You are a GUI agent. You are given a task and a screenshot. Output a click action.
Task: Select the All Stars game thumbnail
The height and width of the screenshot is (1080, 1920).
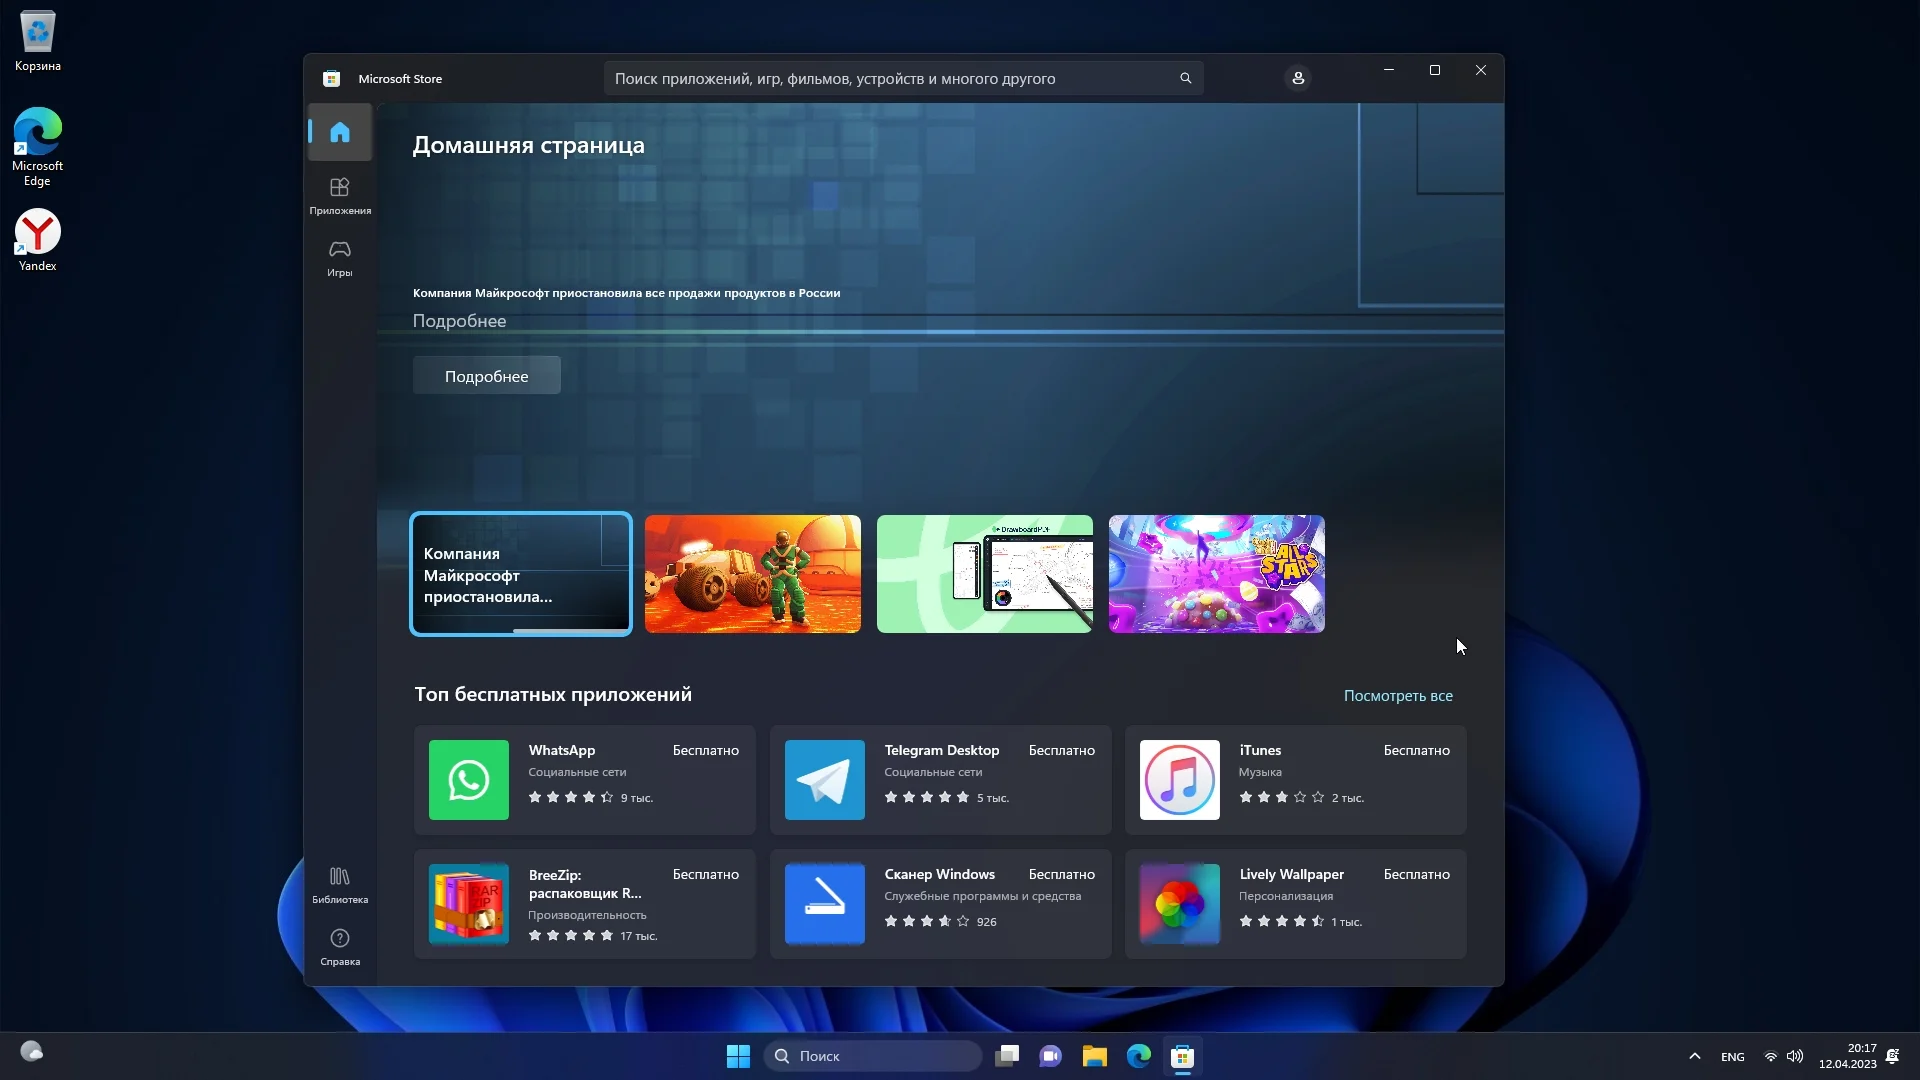point(1216,574)
